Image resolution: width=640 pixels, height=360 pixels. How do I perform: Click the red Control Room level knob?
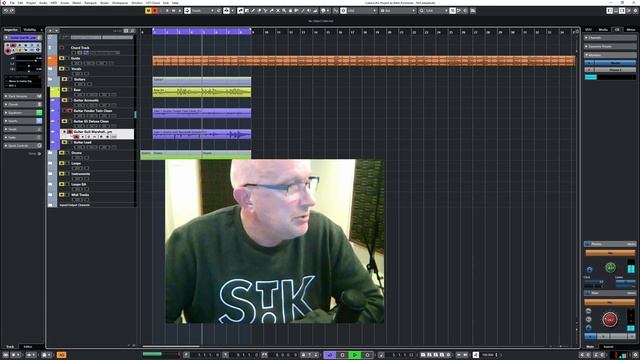pos(610,319)
